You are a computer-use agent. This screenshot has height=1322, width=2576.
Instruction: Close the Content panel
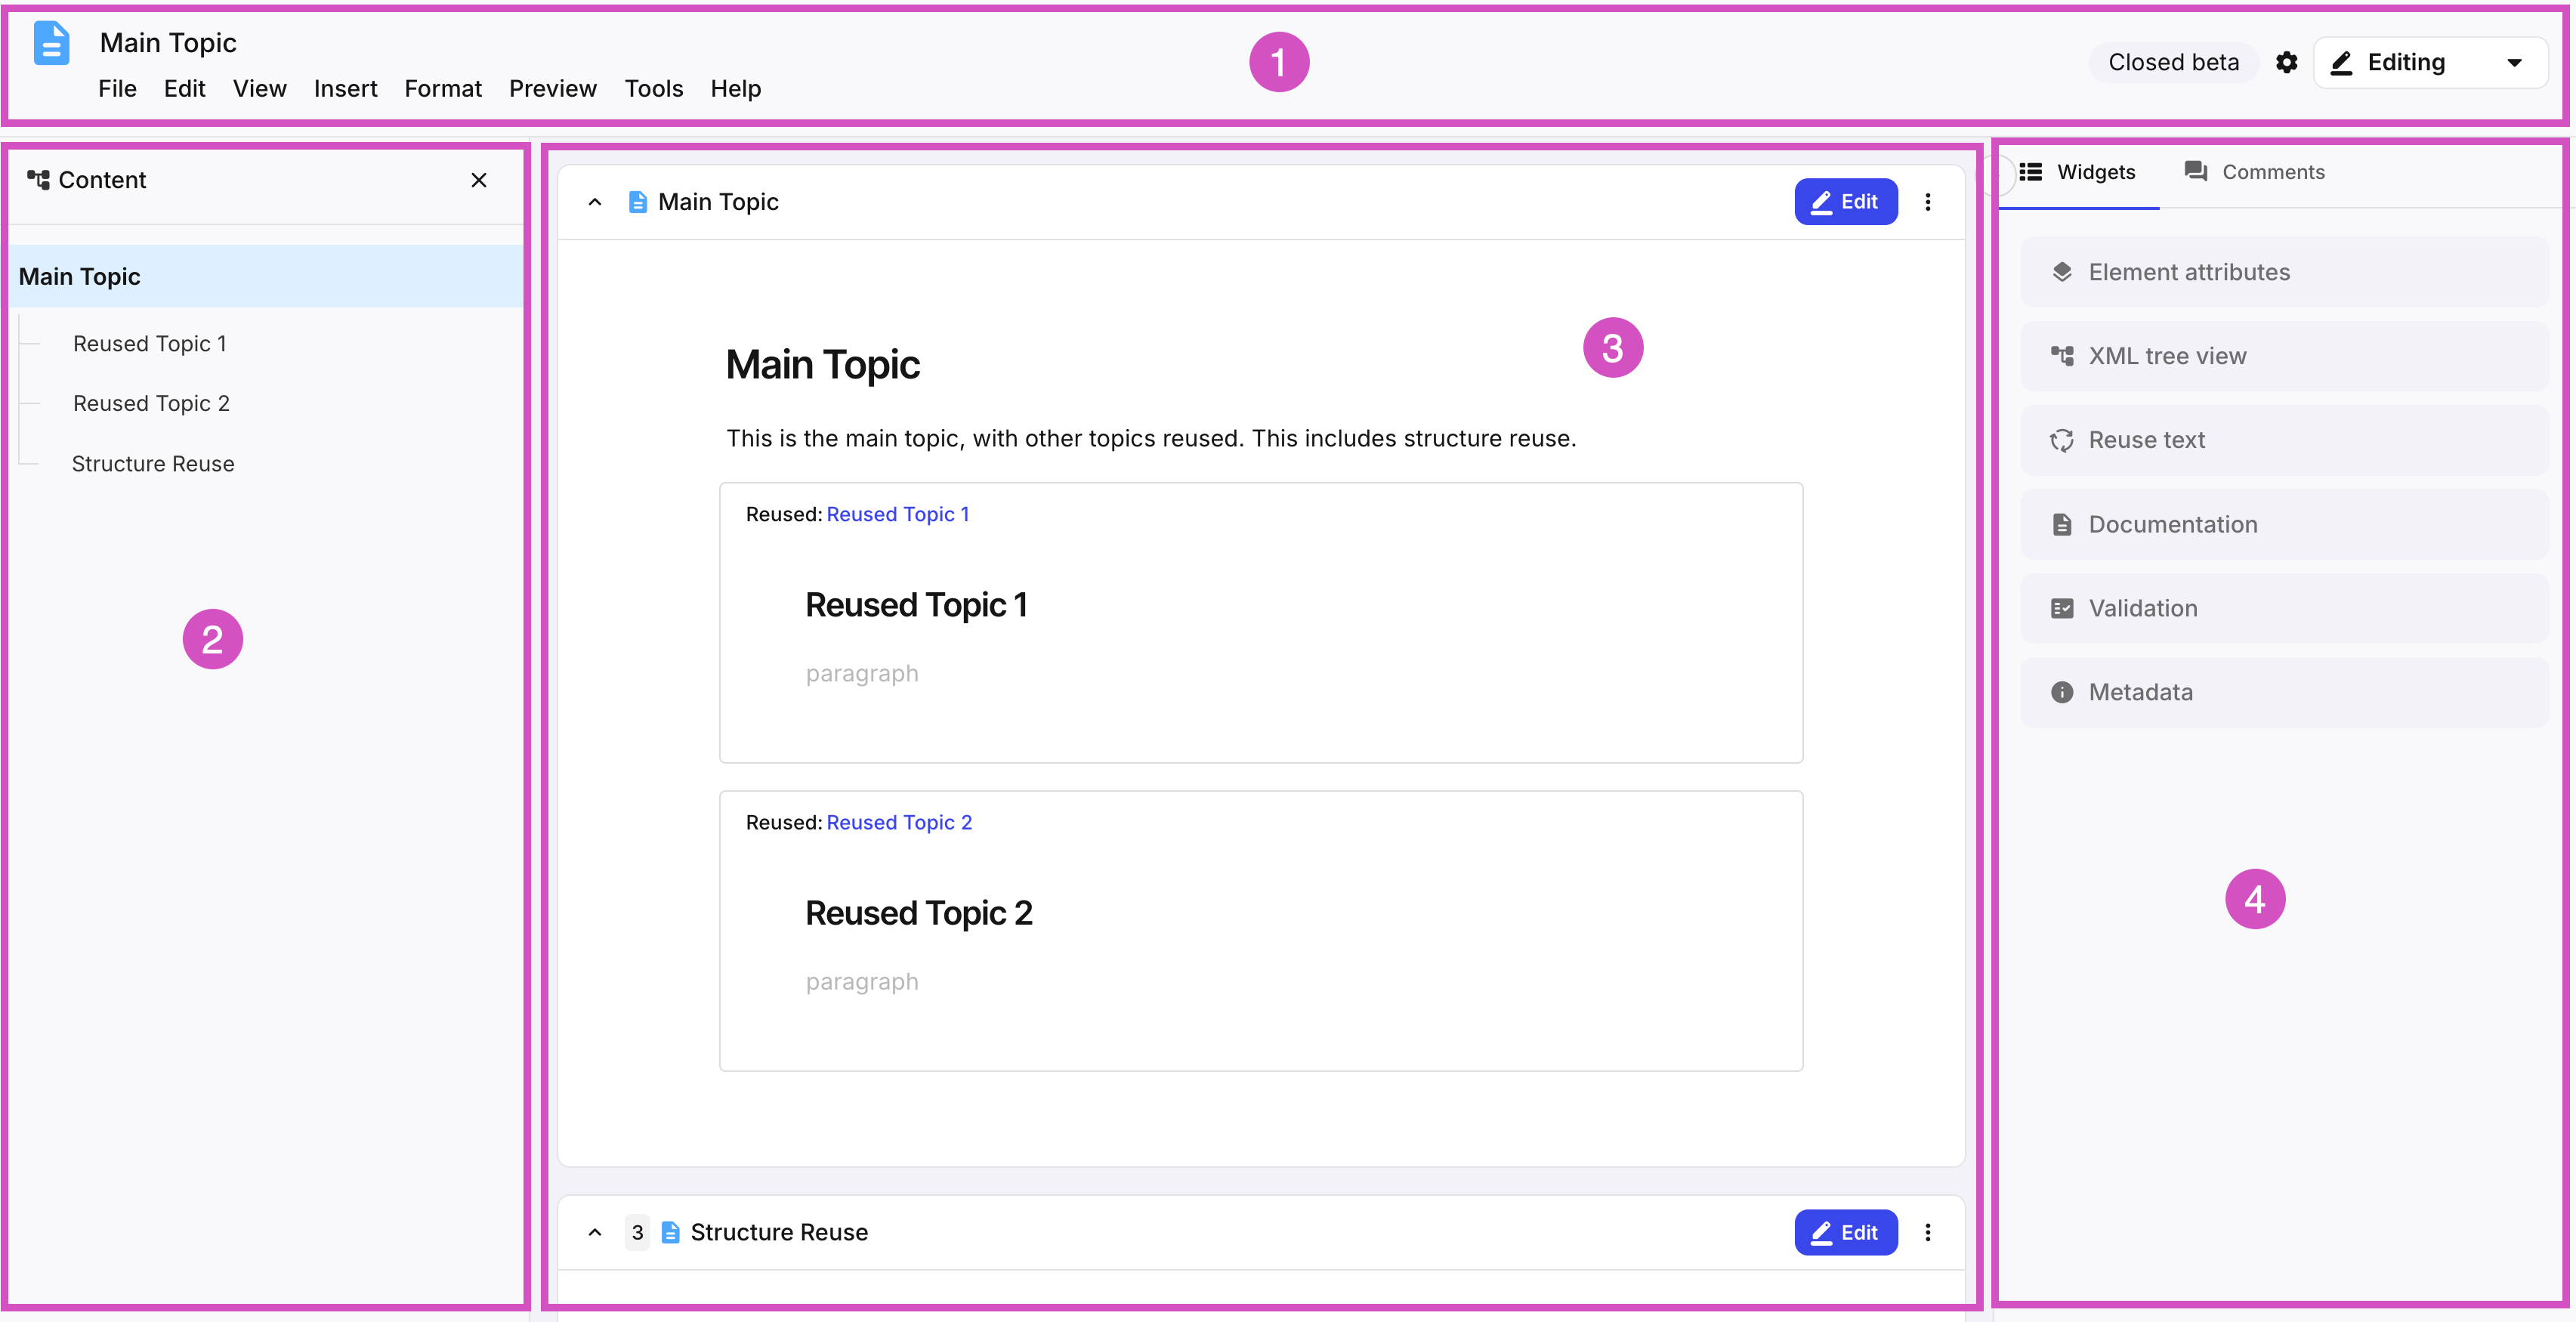(x=479, y=180)
